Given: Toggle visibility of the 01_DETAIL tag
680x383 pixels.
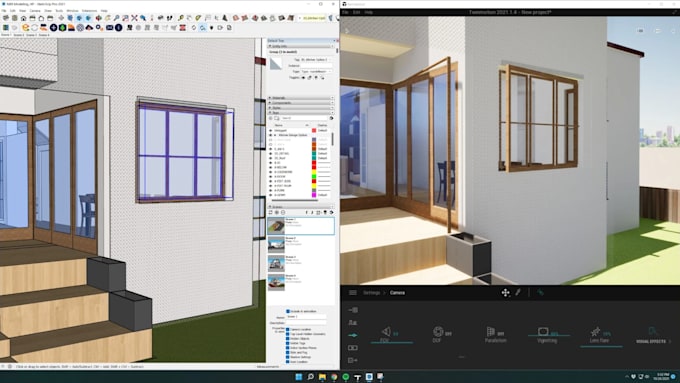Looking at the screenshot, I should pos(271,154).
